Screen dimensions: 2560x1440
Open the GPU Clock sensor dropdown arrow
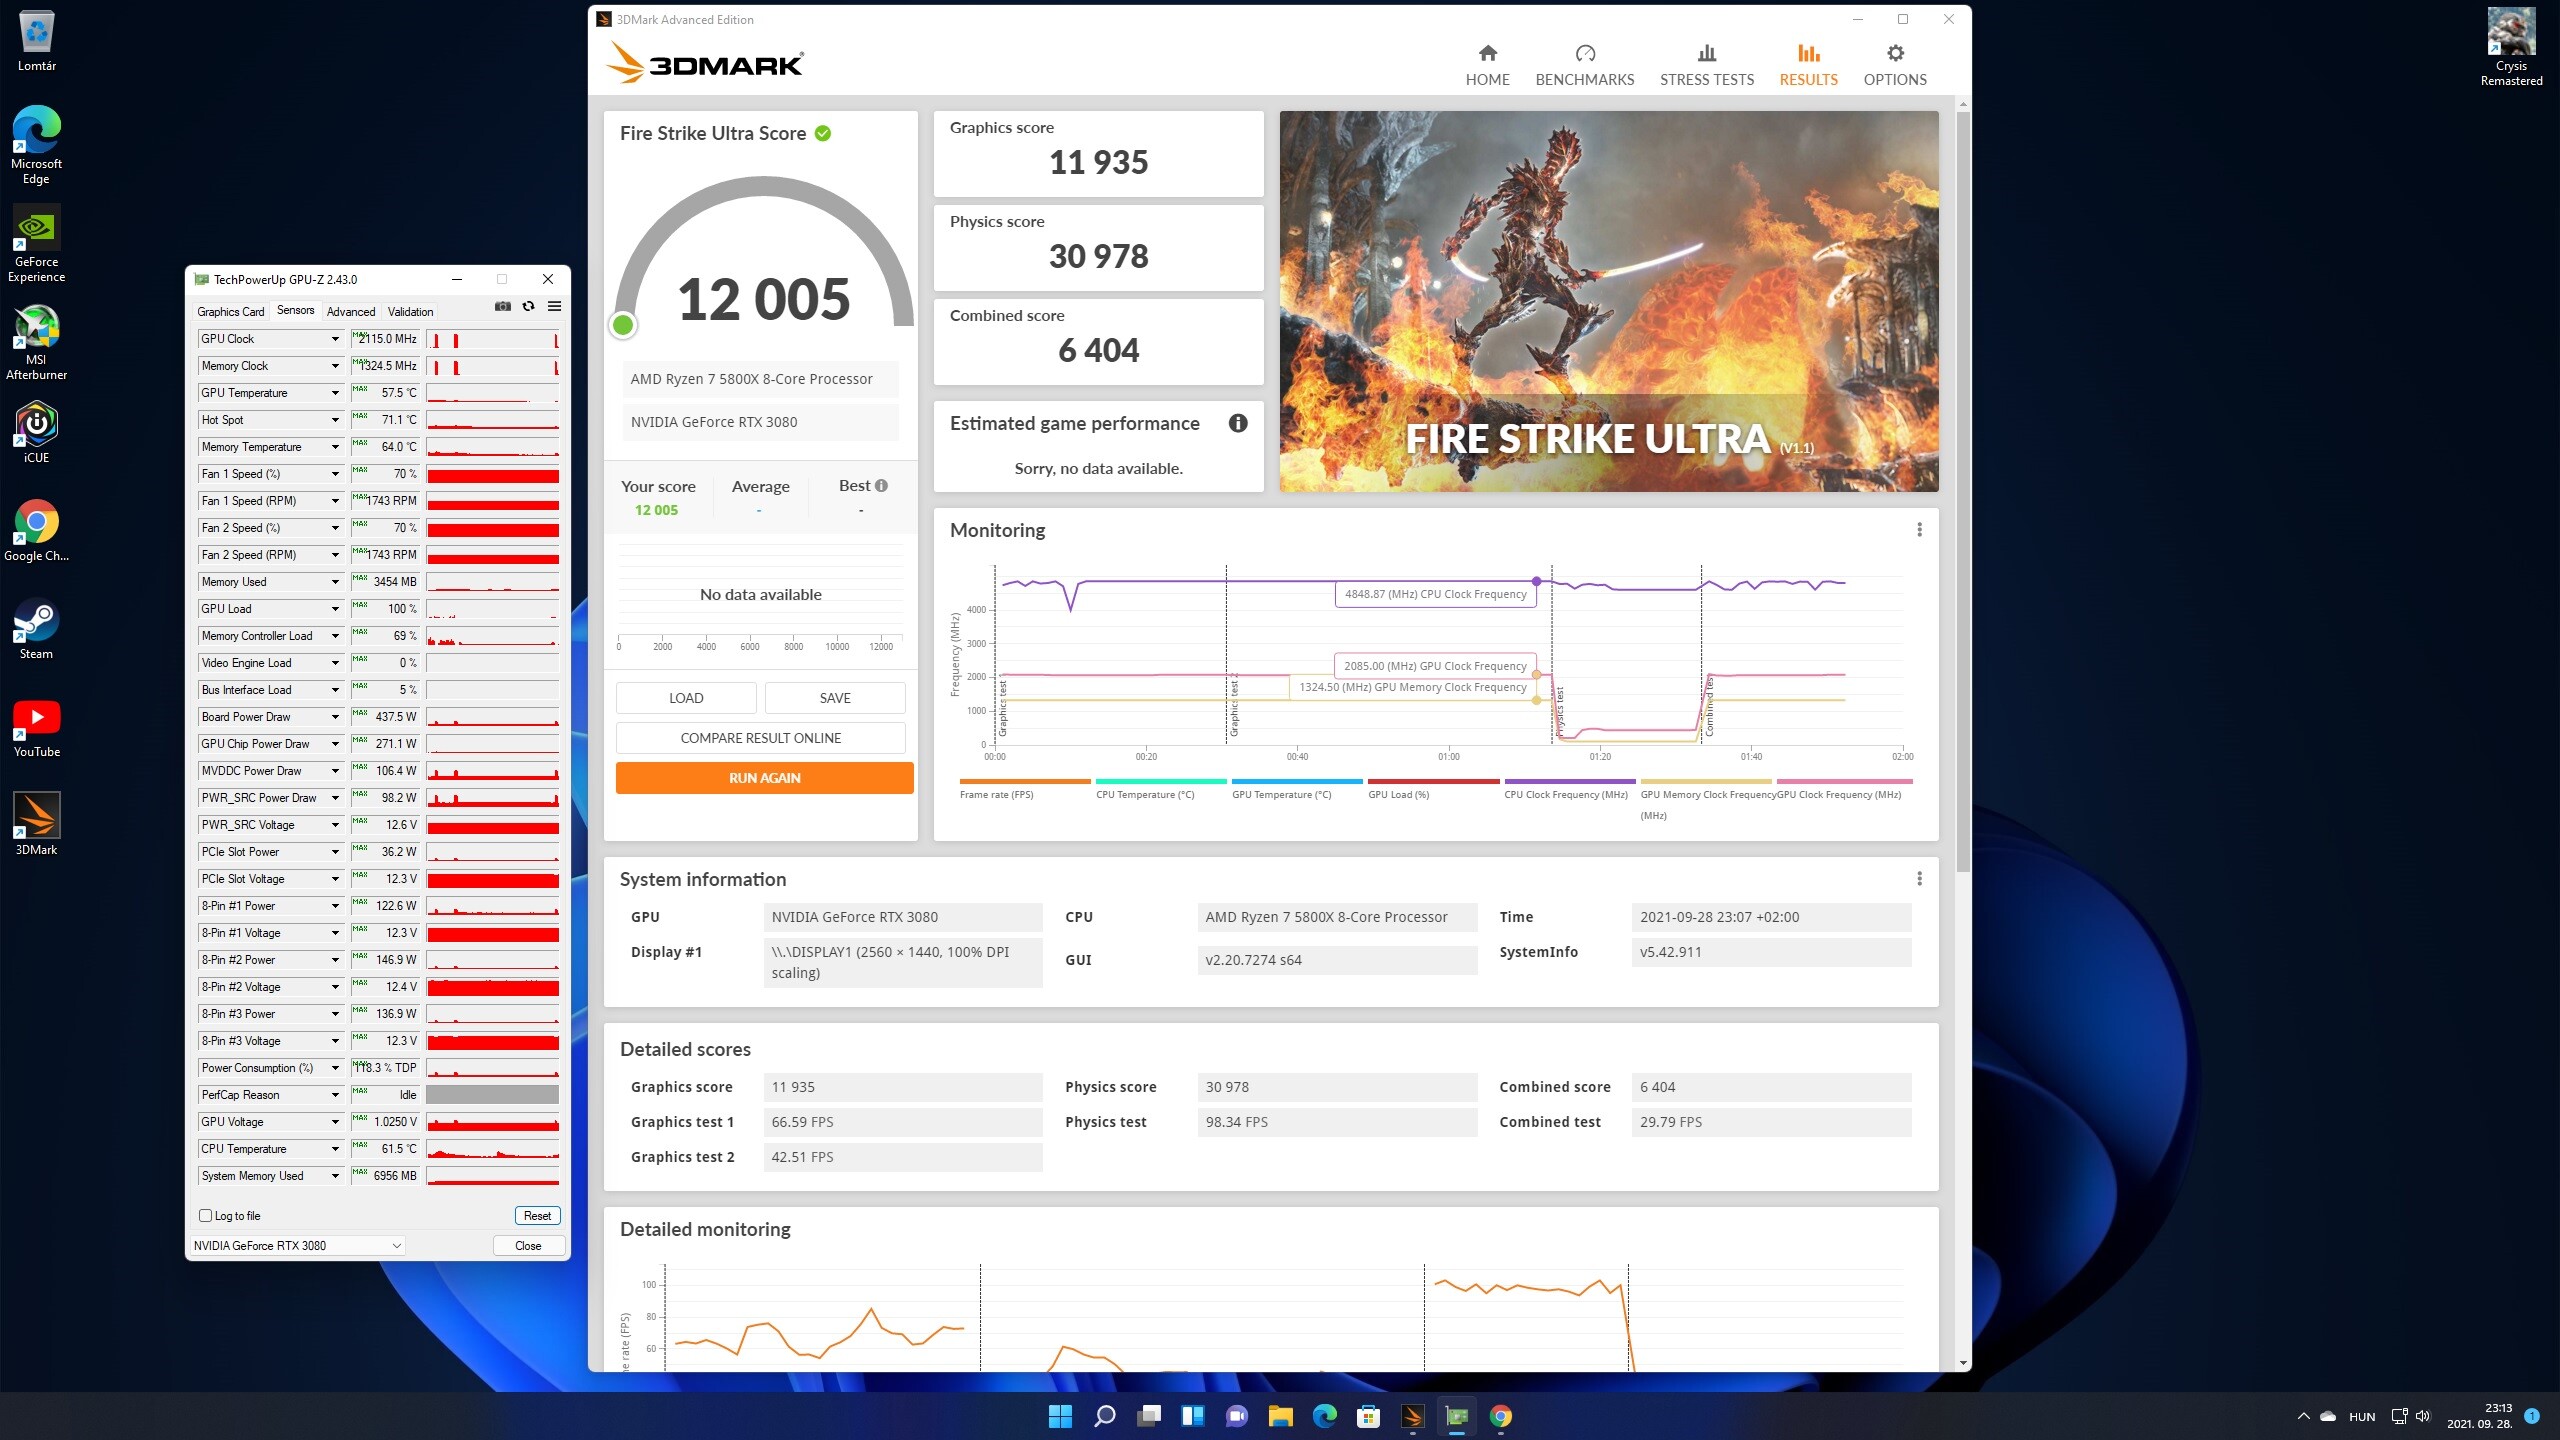click(335, 339)
